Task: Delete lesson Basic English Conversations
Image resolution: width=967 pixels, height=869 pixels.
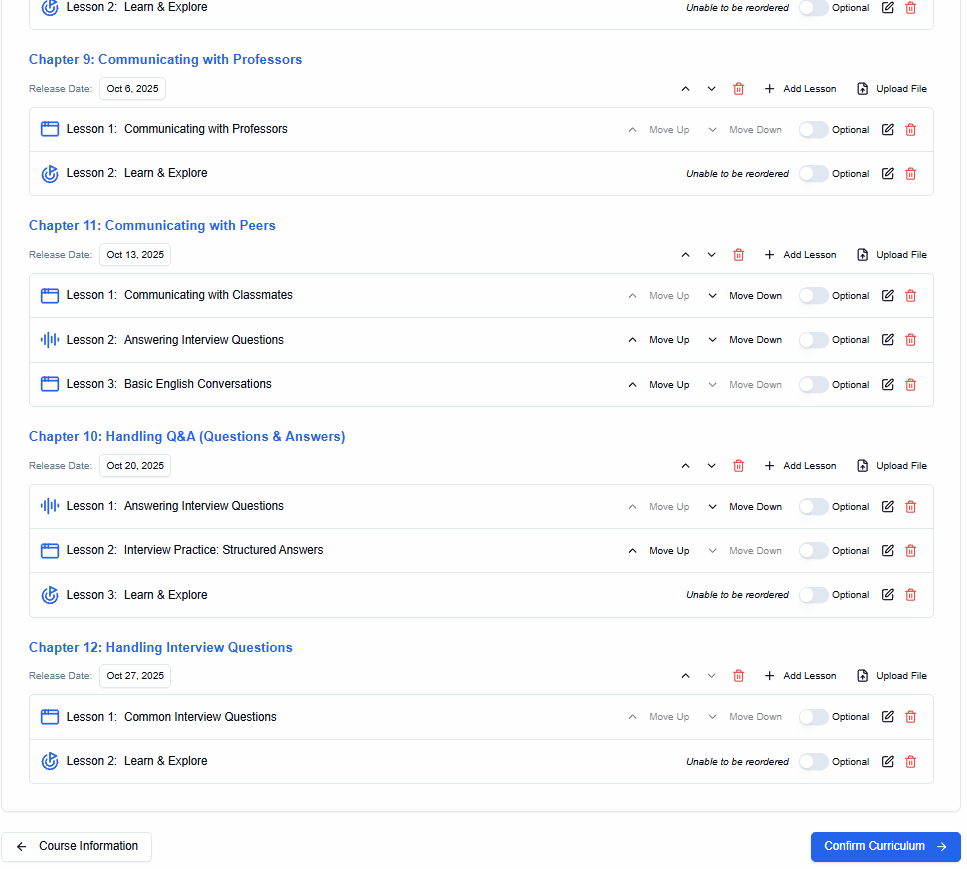Action: click(910, 384)
